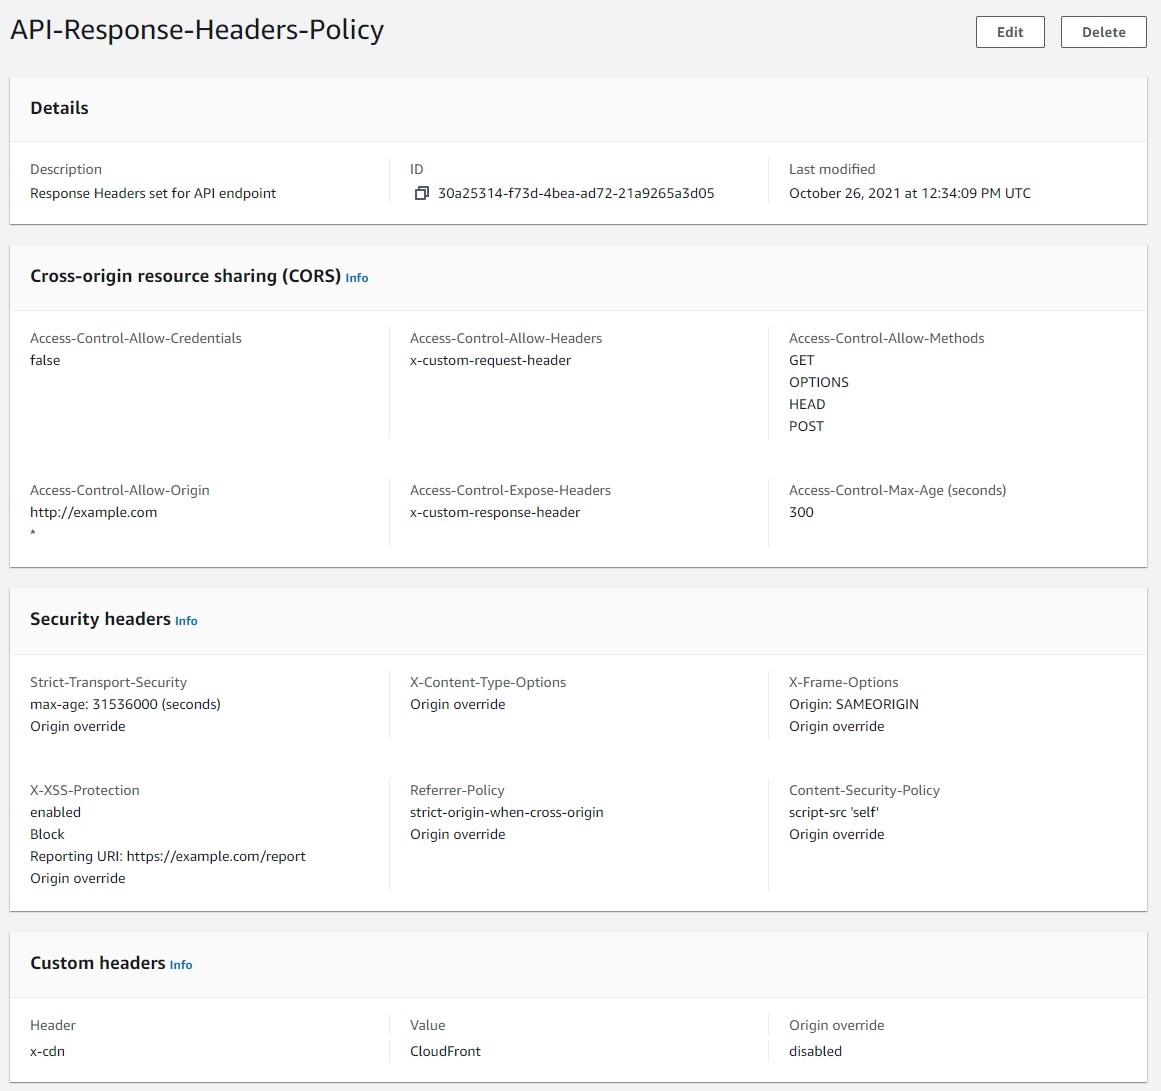Screen dimensions: 1161x1091
Task: Click the Last modified date value
Action: tap(909, 193)
